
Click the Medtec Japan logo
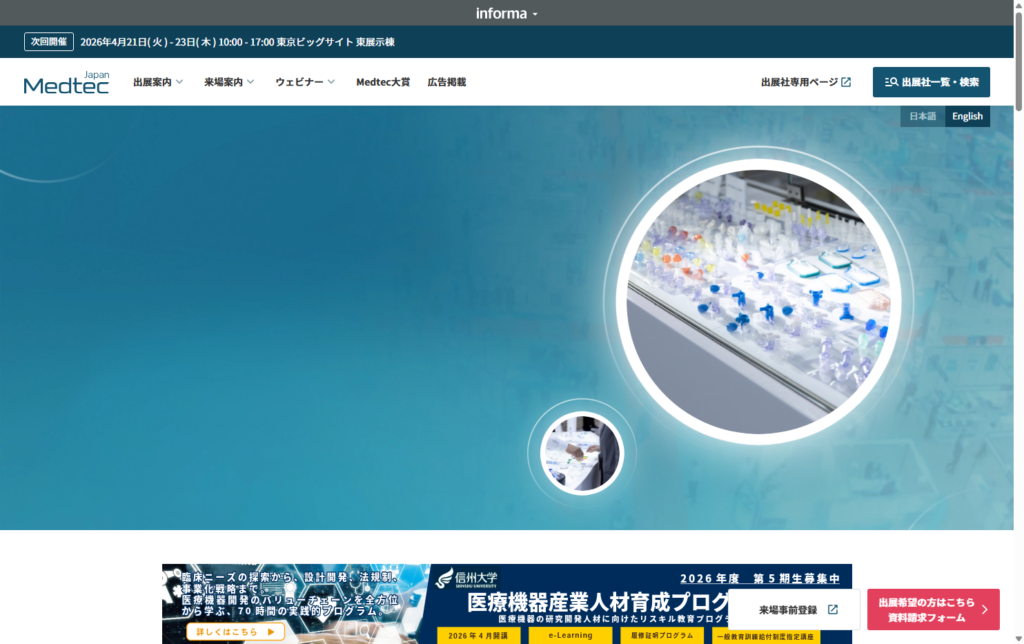tap(66, 81)
